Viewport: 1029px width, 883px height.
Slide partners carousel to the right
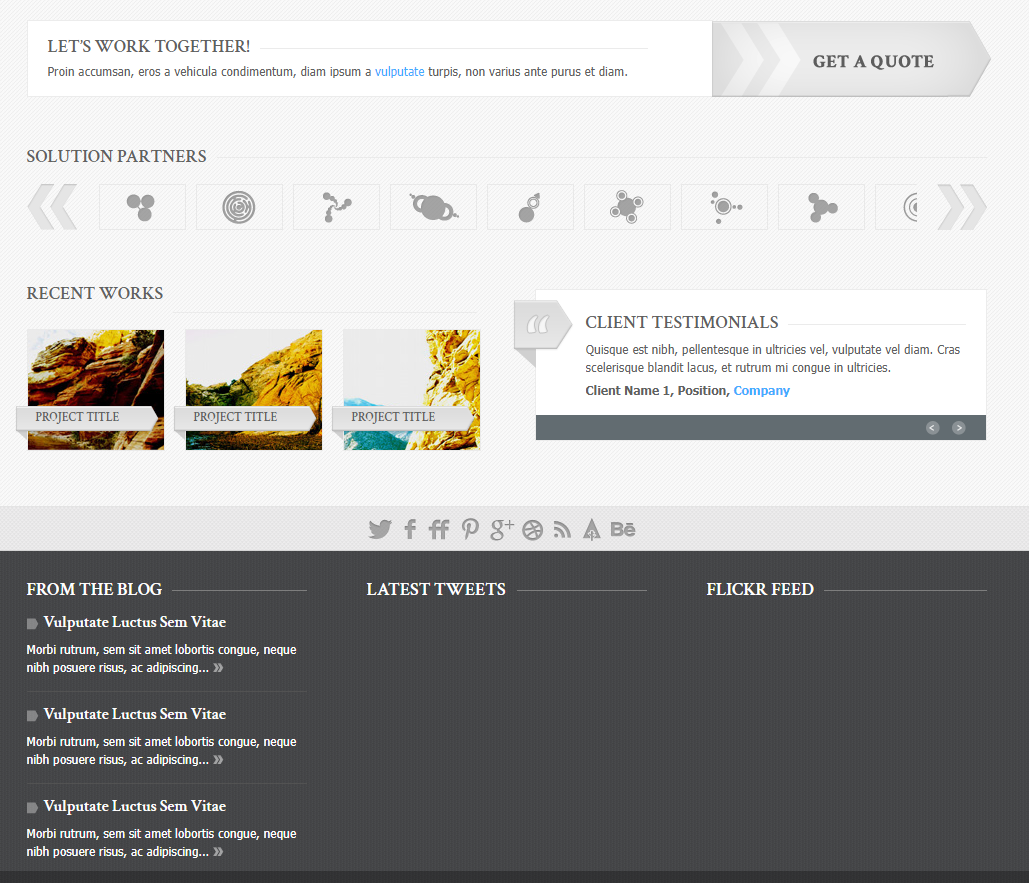(962, 207)
